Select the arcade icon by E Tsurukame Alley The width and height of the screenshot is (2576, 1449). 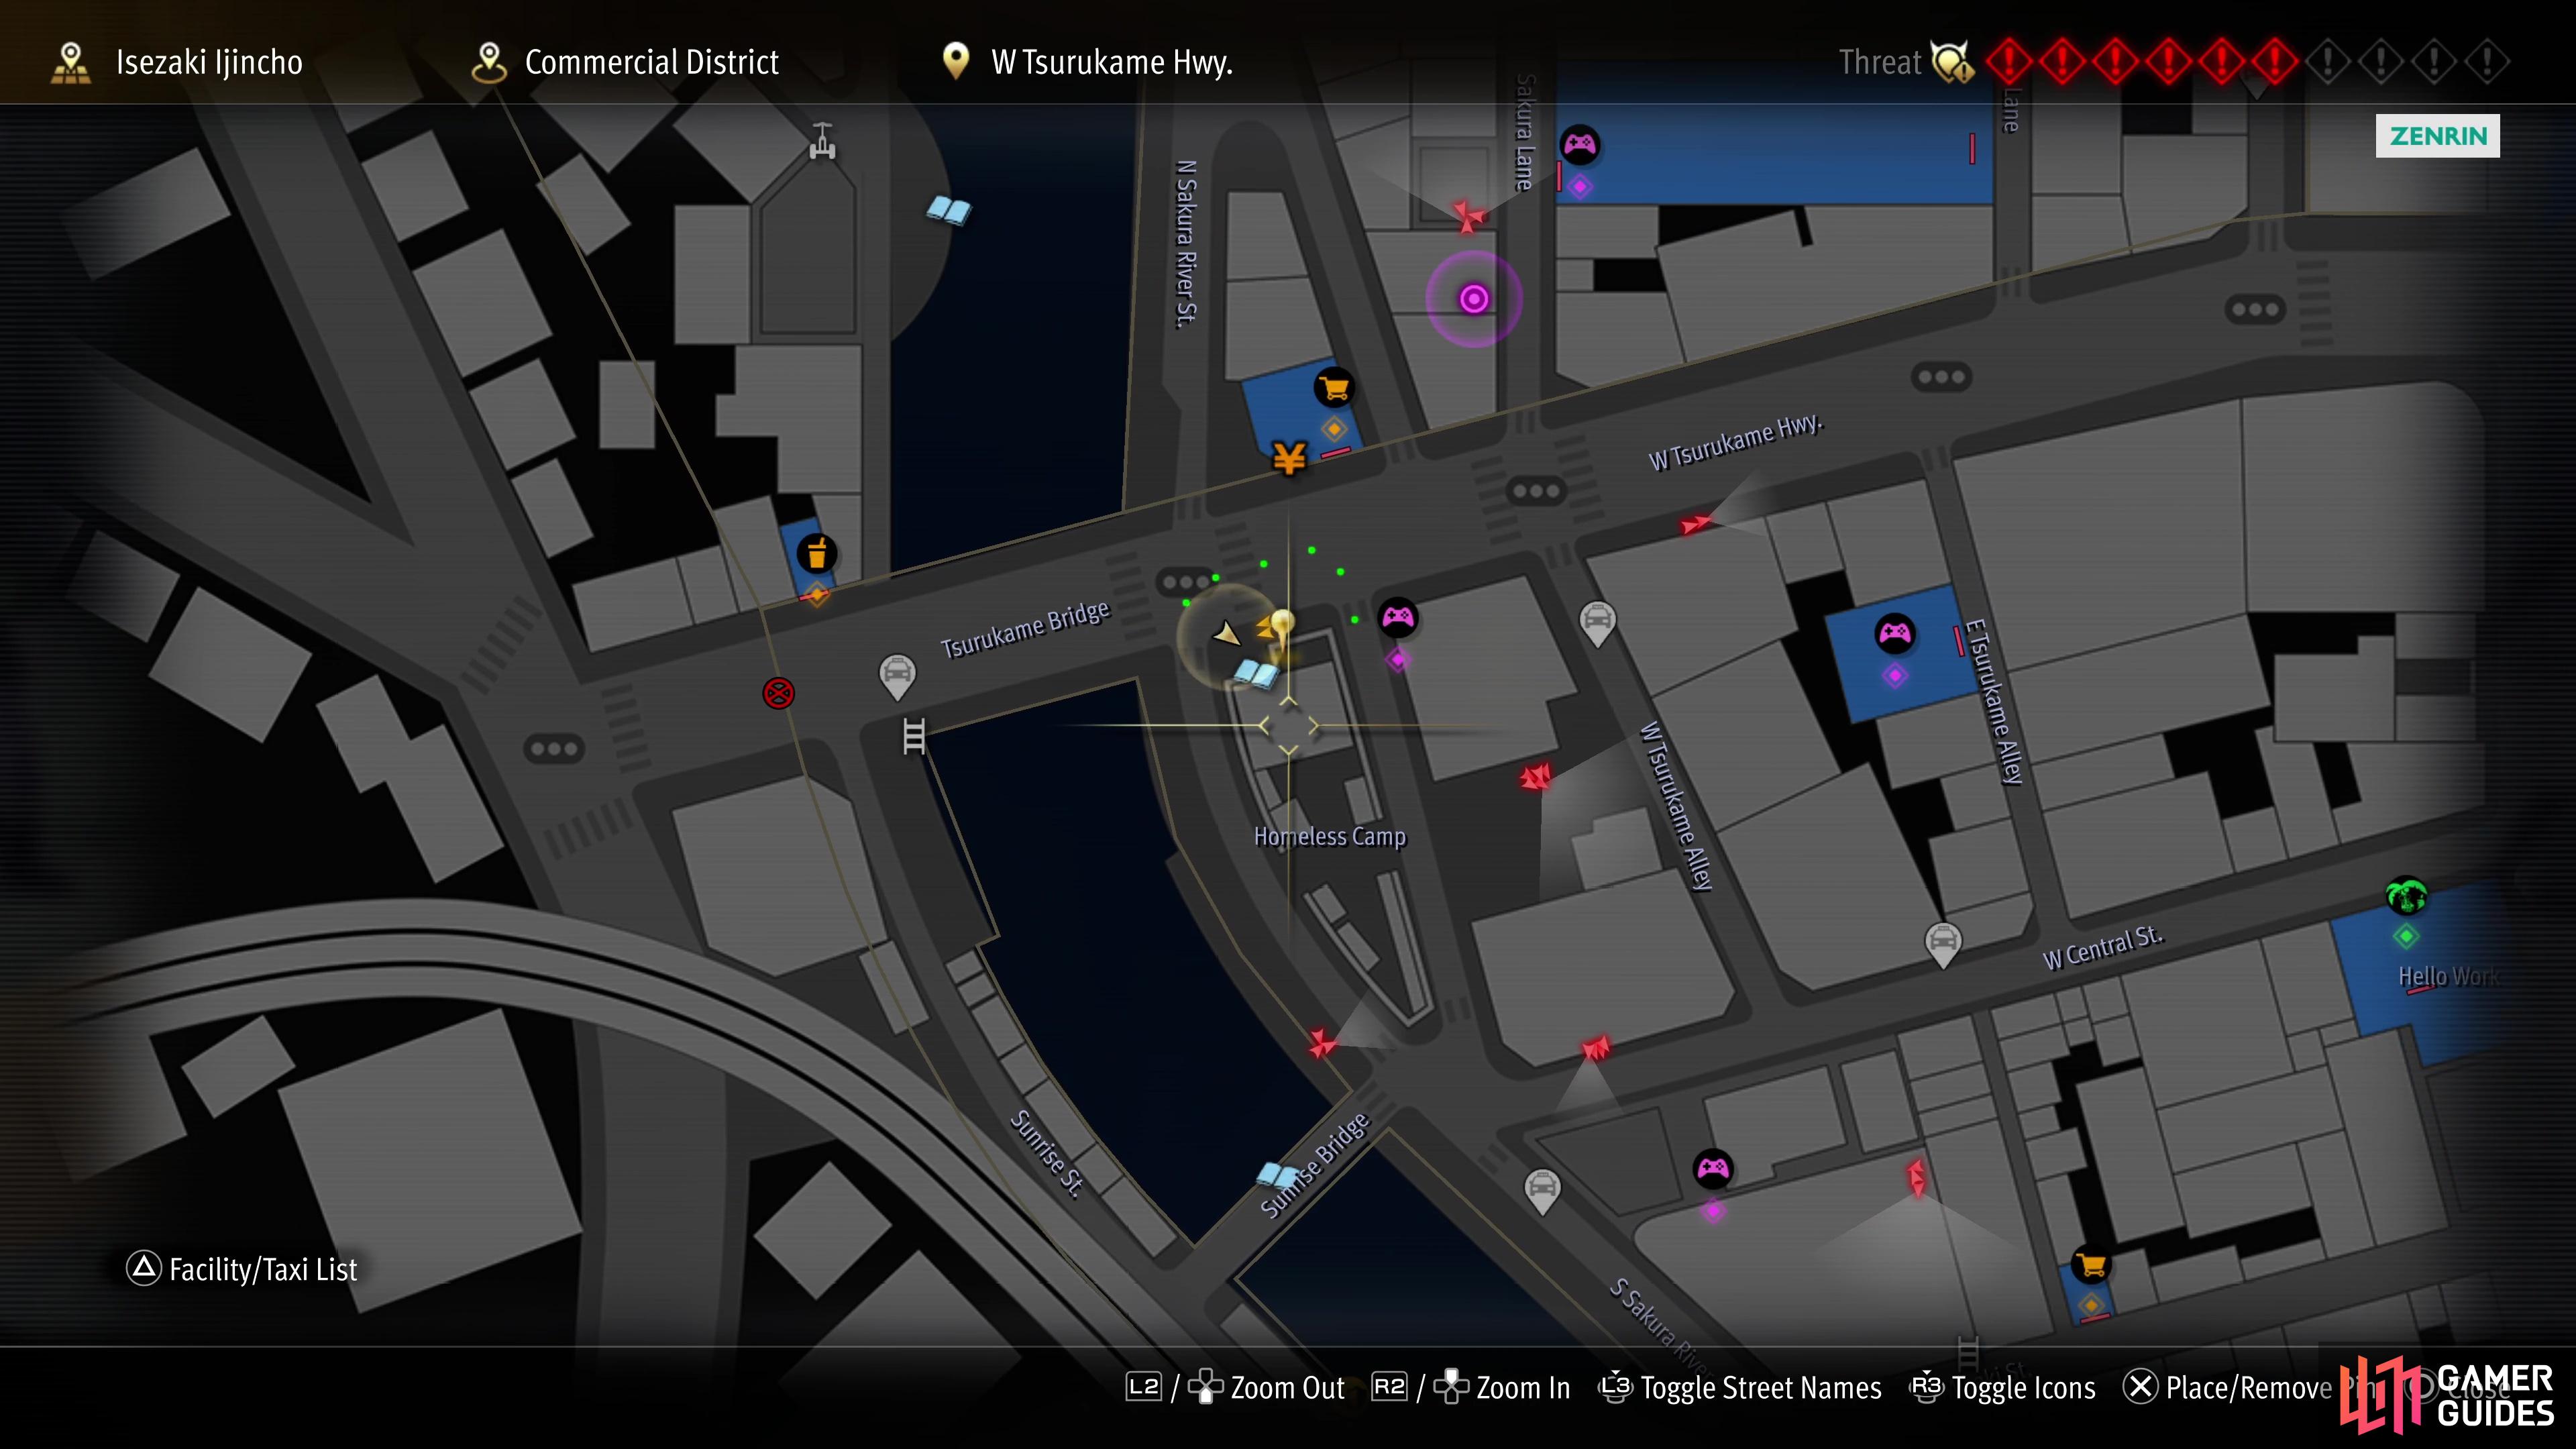pos(1894,633)
